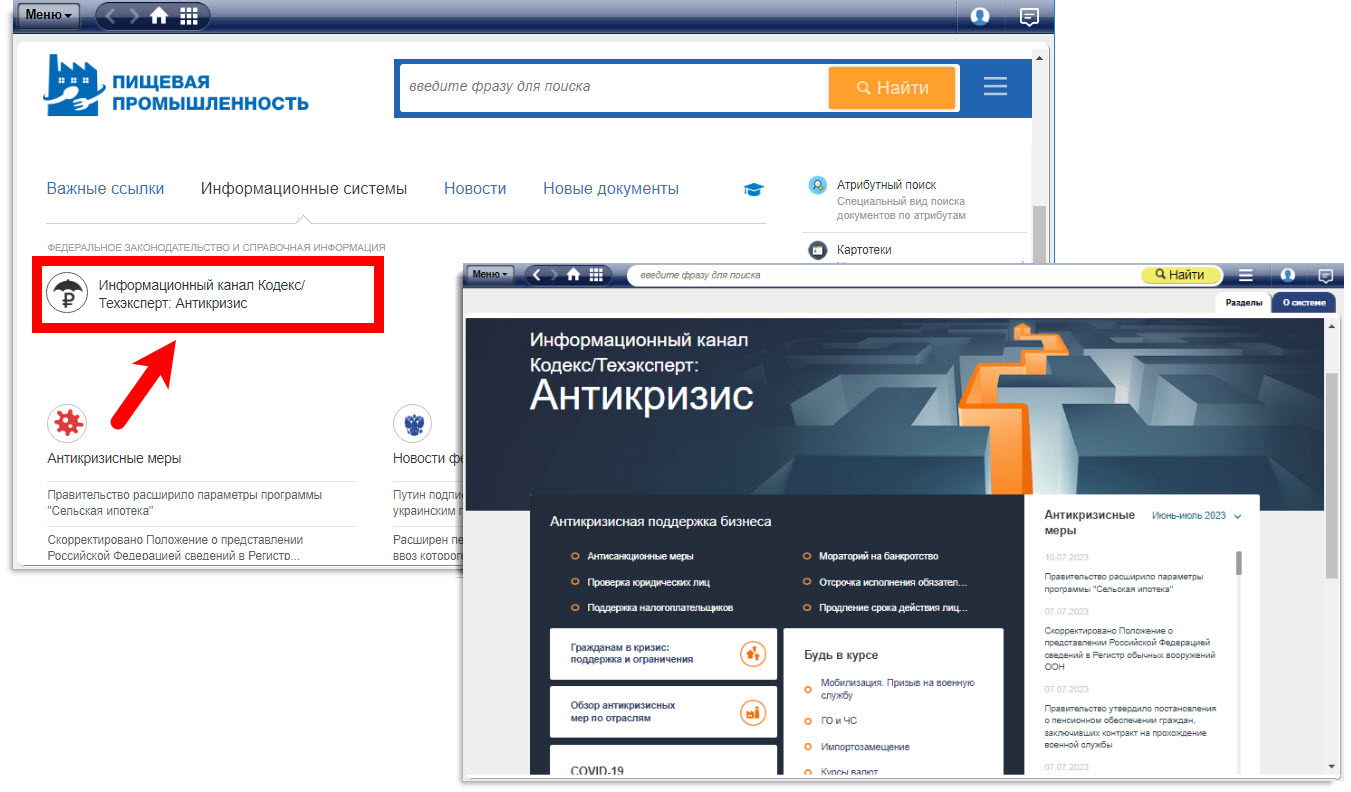Open Скорректировано Положение news in back window

(x=176, y=547)
